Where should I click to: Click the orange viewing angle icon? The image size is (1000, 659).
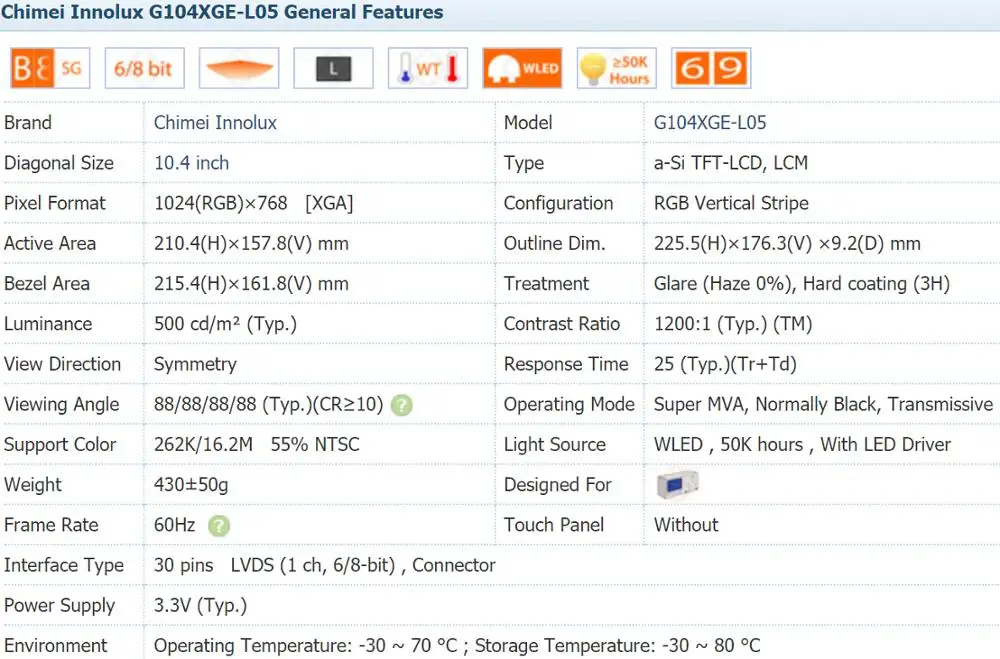click(x=239, y=68)
